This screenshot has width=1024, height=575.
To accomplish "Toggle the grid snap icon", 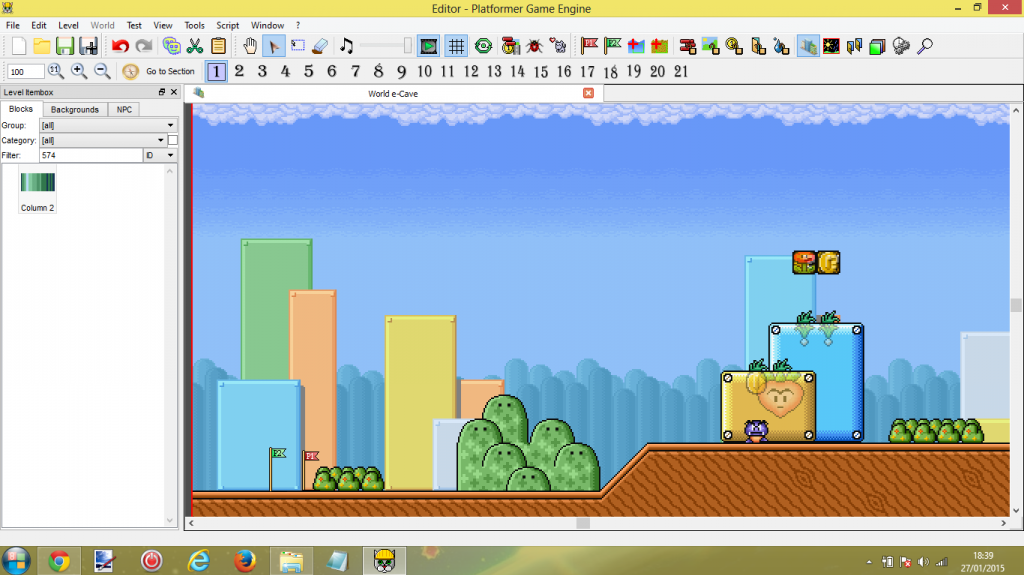I will click(x=456, y=46).
